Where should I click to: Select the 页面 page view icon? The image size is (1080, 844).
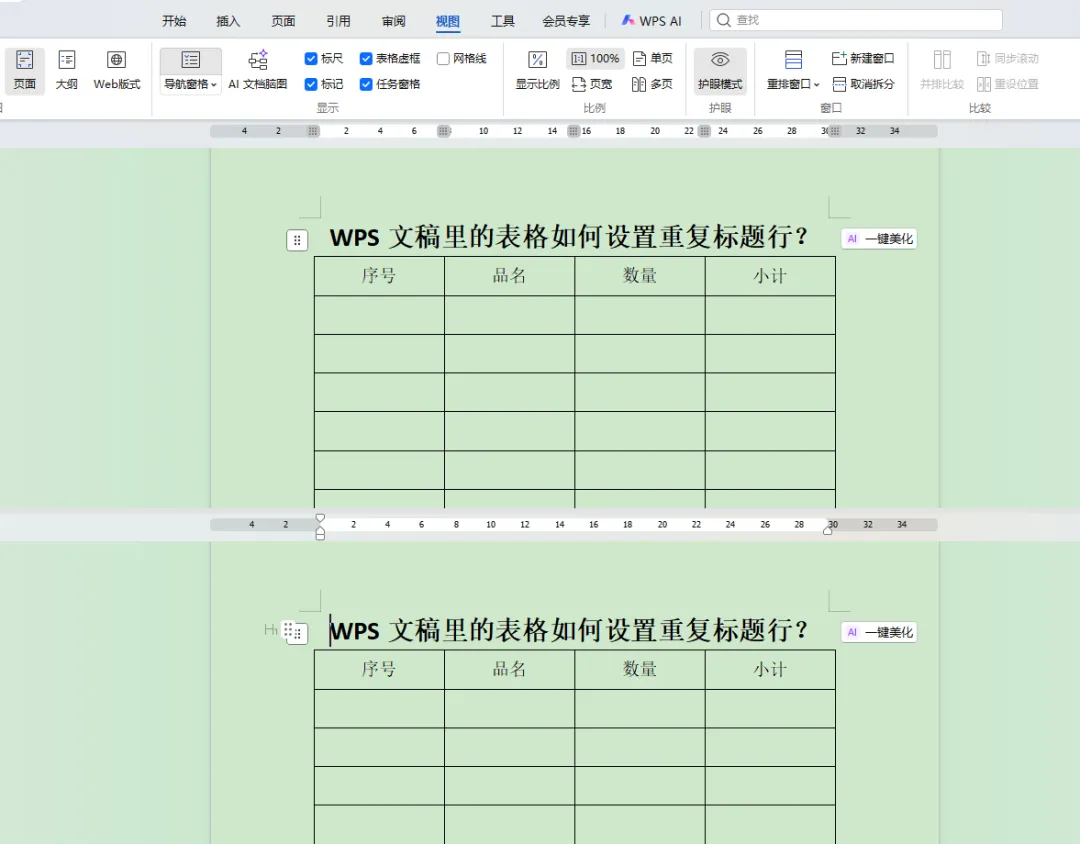(x=25, y=70)
